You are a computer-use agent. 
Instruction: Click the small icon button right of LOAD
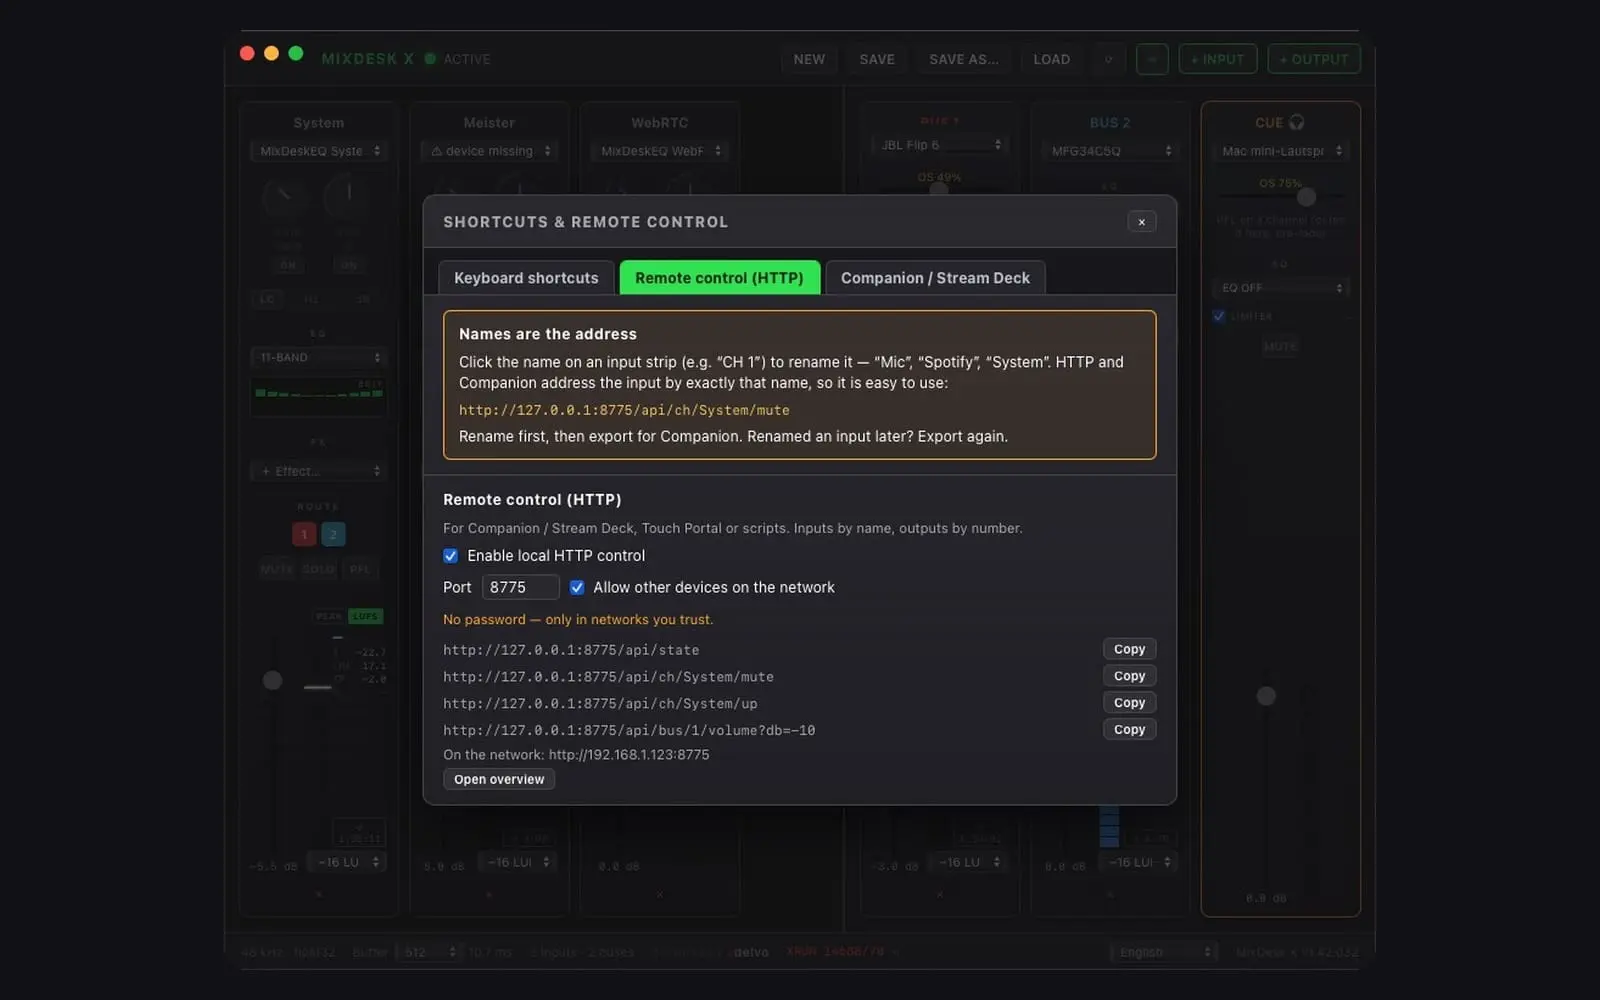1108,59
